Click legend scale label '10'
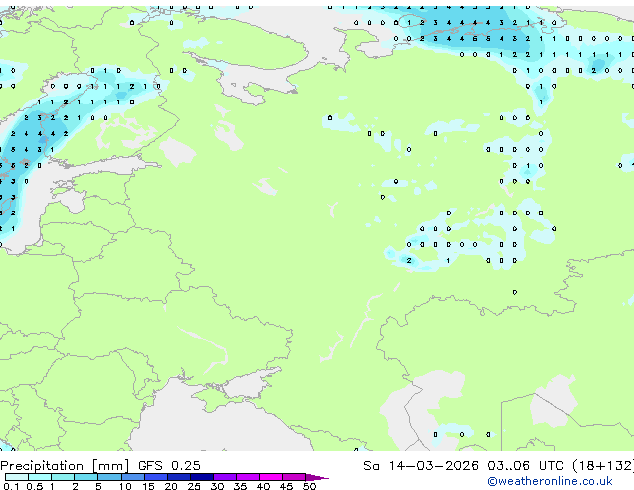This screenshot has height=490, width=634. click(125, 486)
